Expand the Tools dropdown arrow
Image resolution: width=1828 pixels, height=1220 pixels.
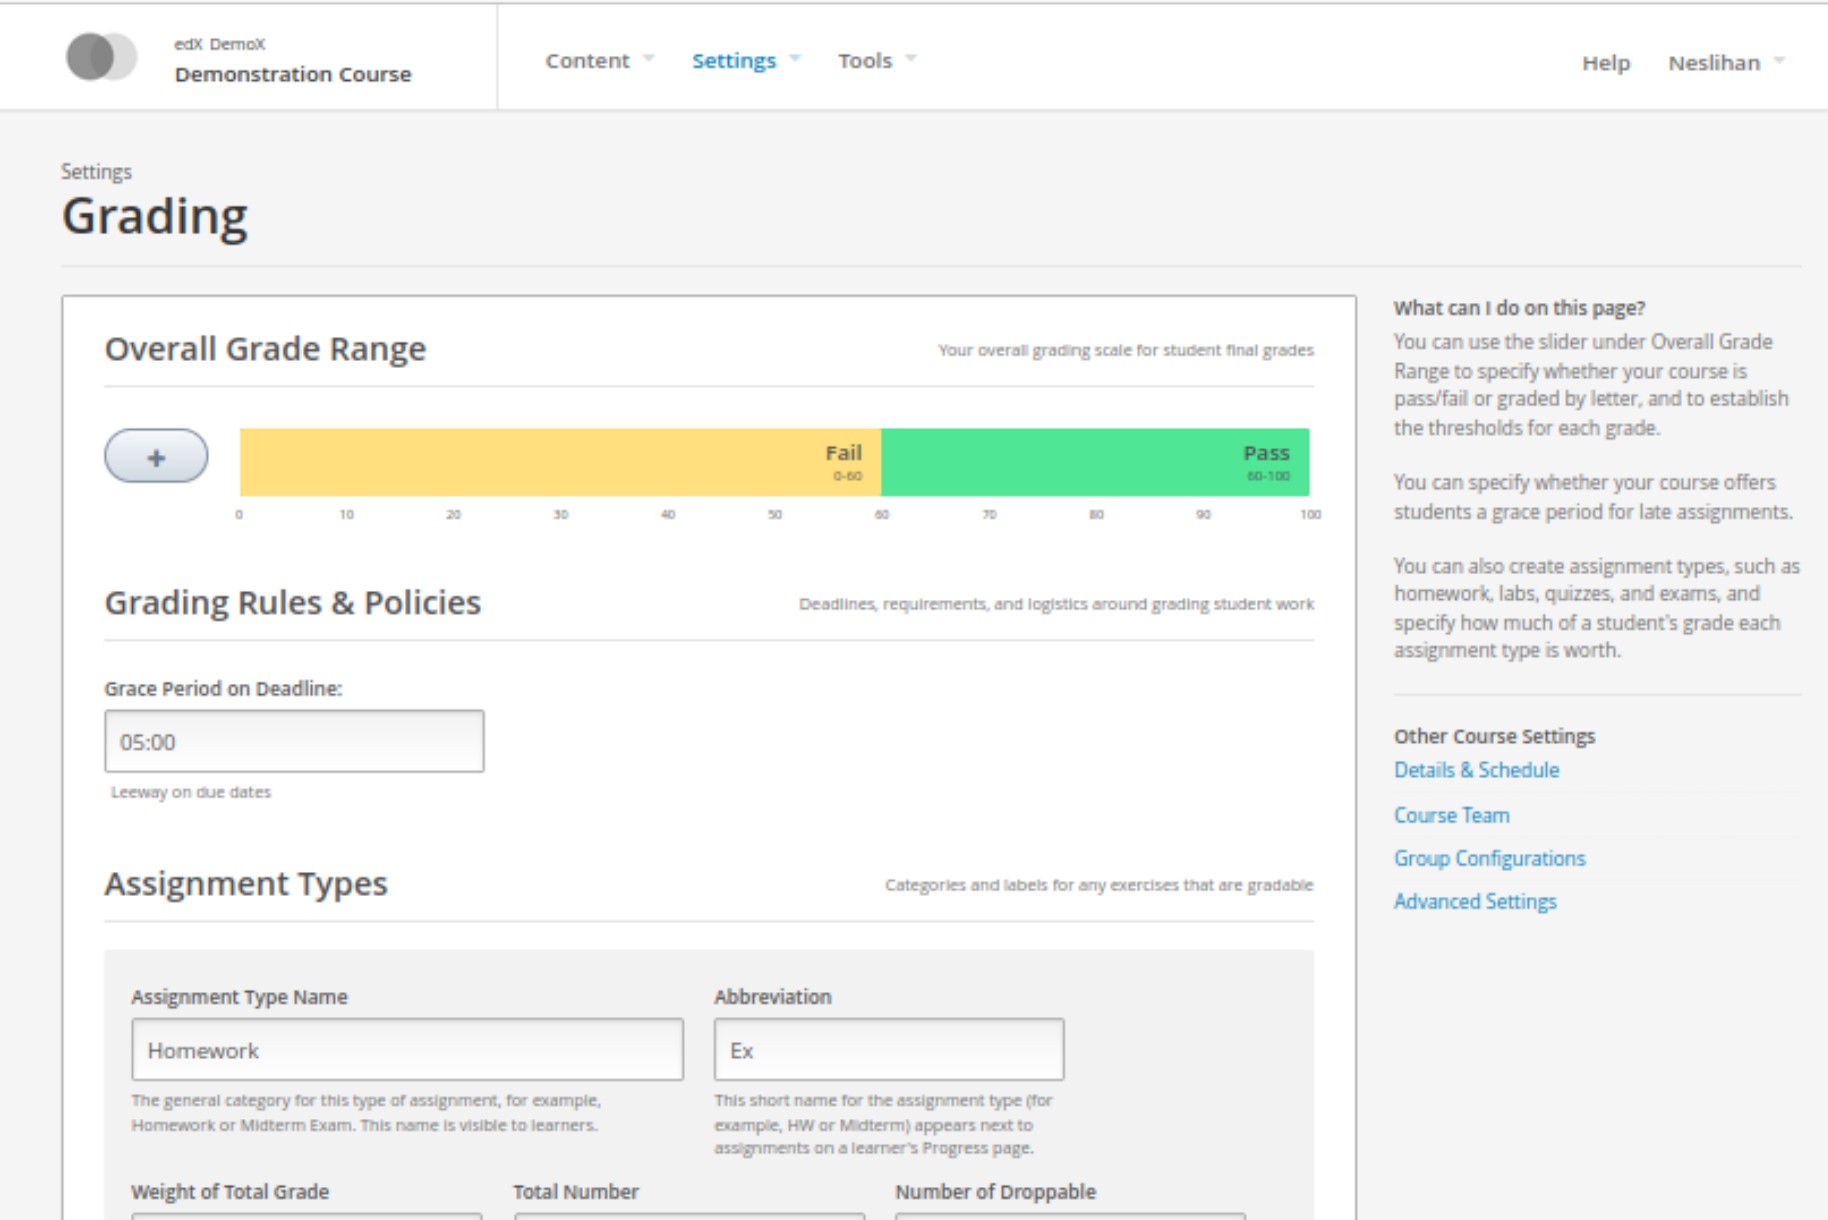(x=911, y=58)
